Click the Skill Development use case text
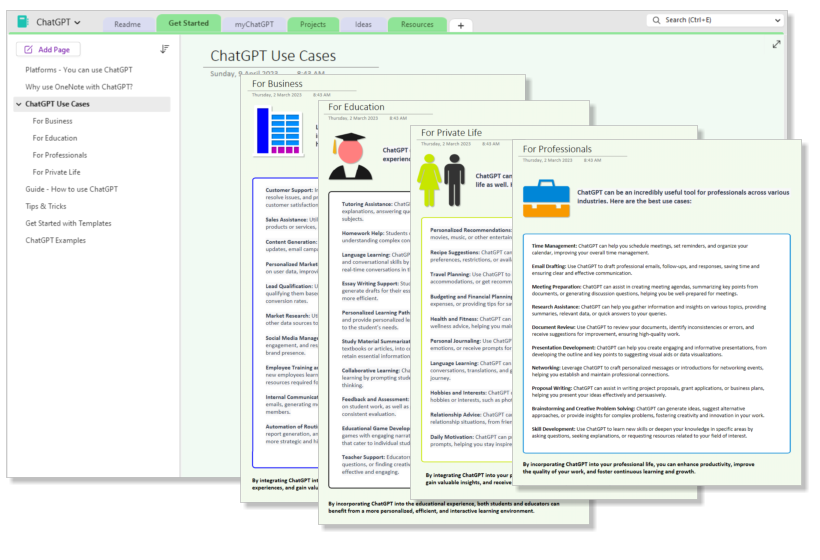 point(642,432)
